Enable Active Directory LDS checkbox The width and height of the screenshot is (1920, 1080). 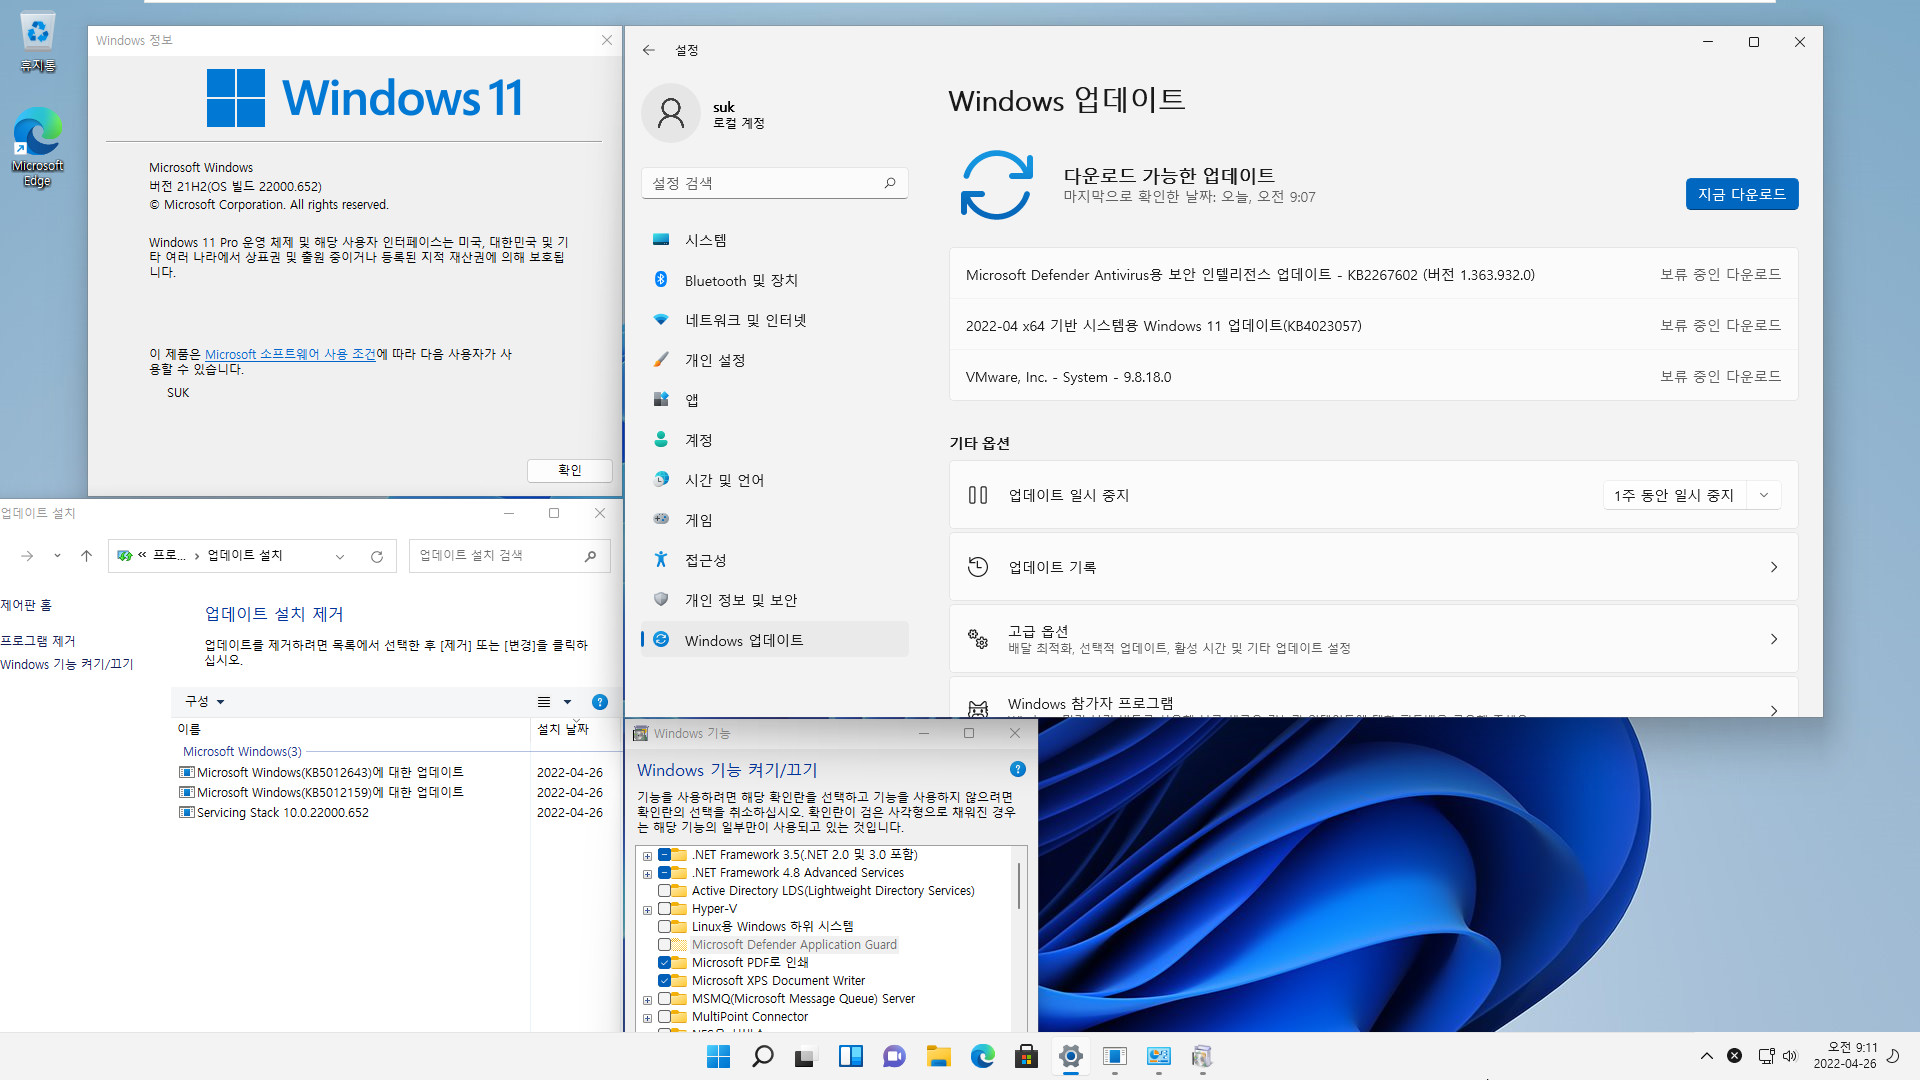coord(664,891)
